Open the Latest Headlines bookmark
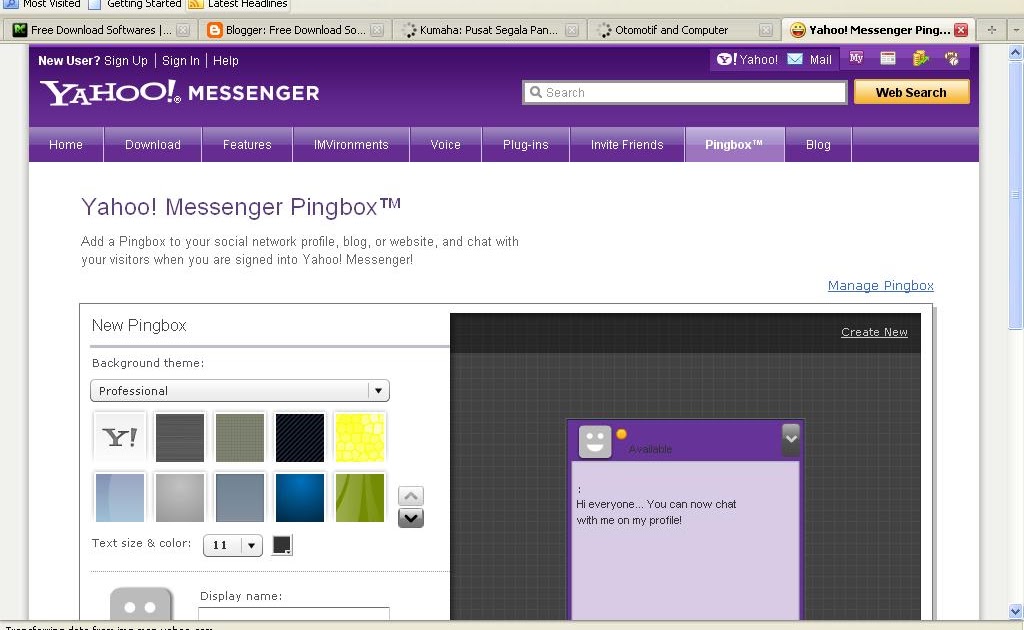Viewport: 1024px width, 630px height. (239, 4)
